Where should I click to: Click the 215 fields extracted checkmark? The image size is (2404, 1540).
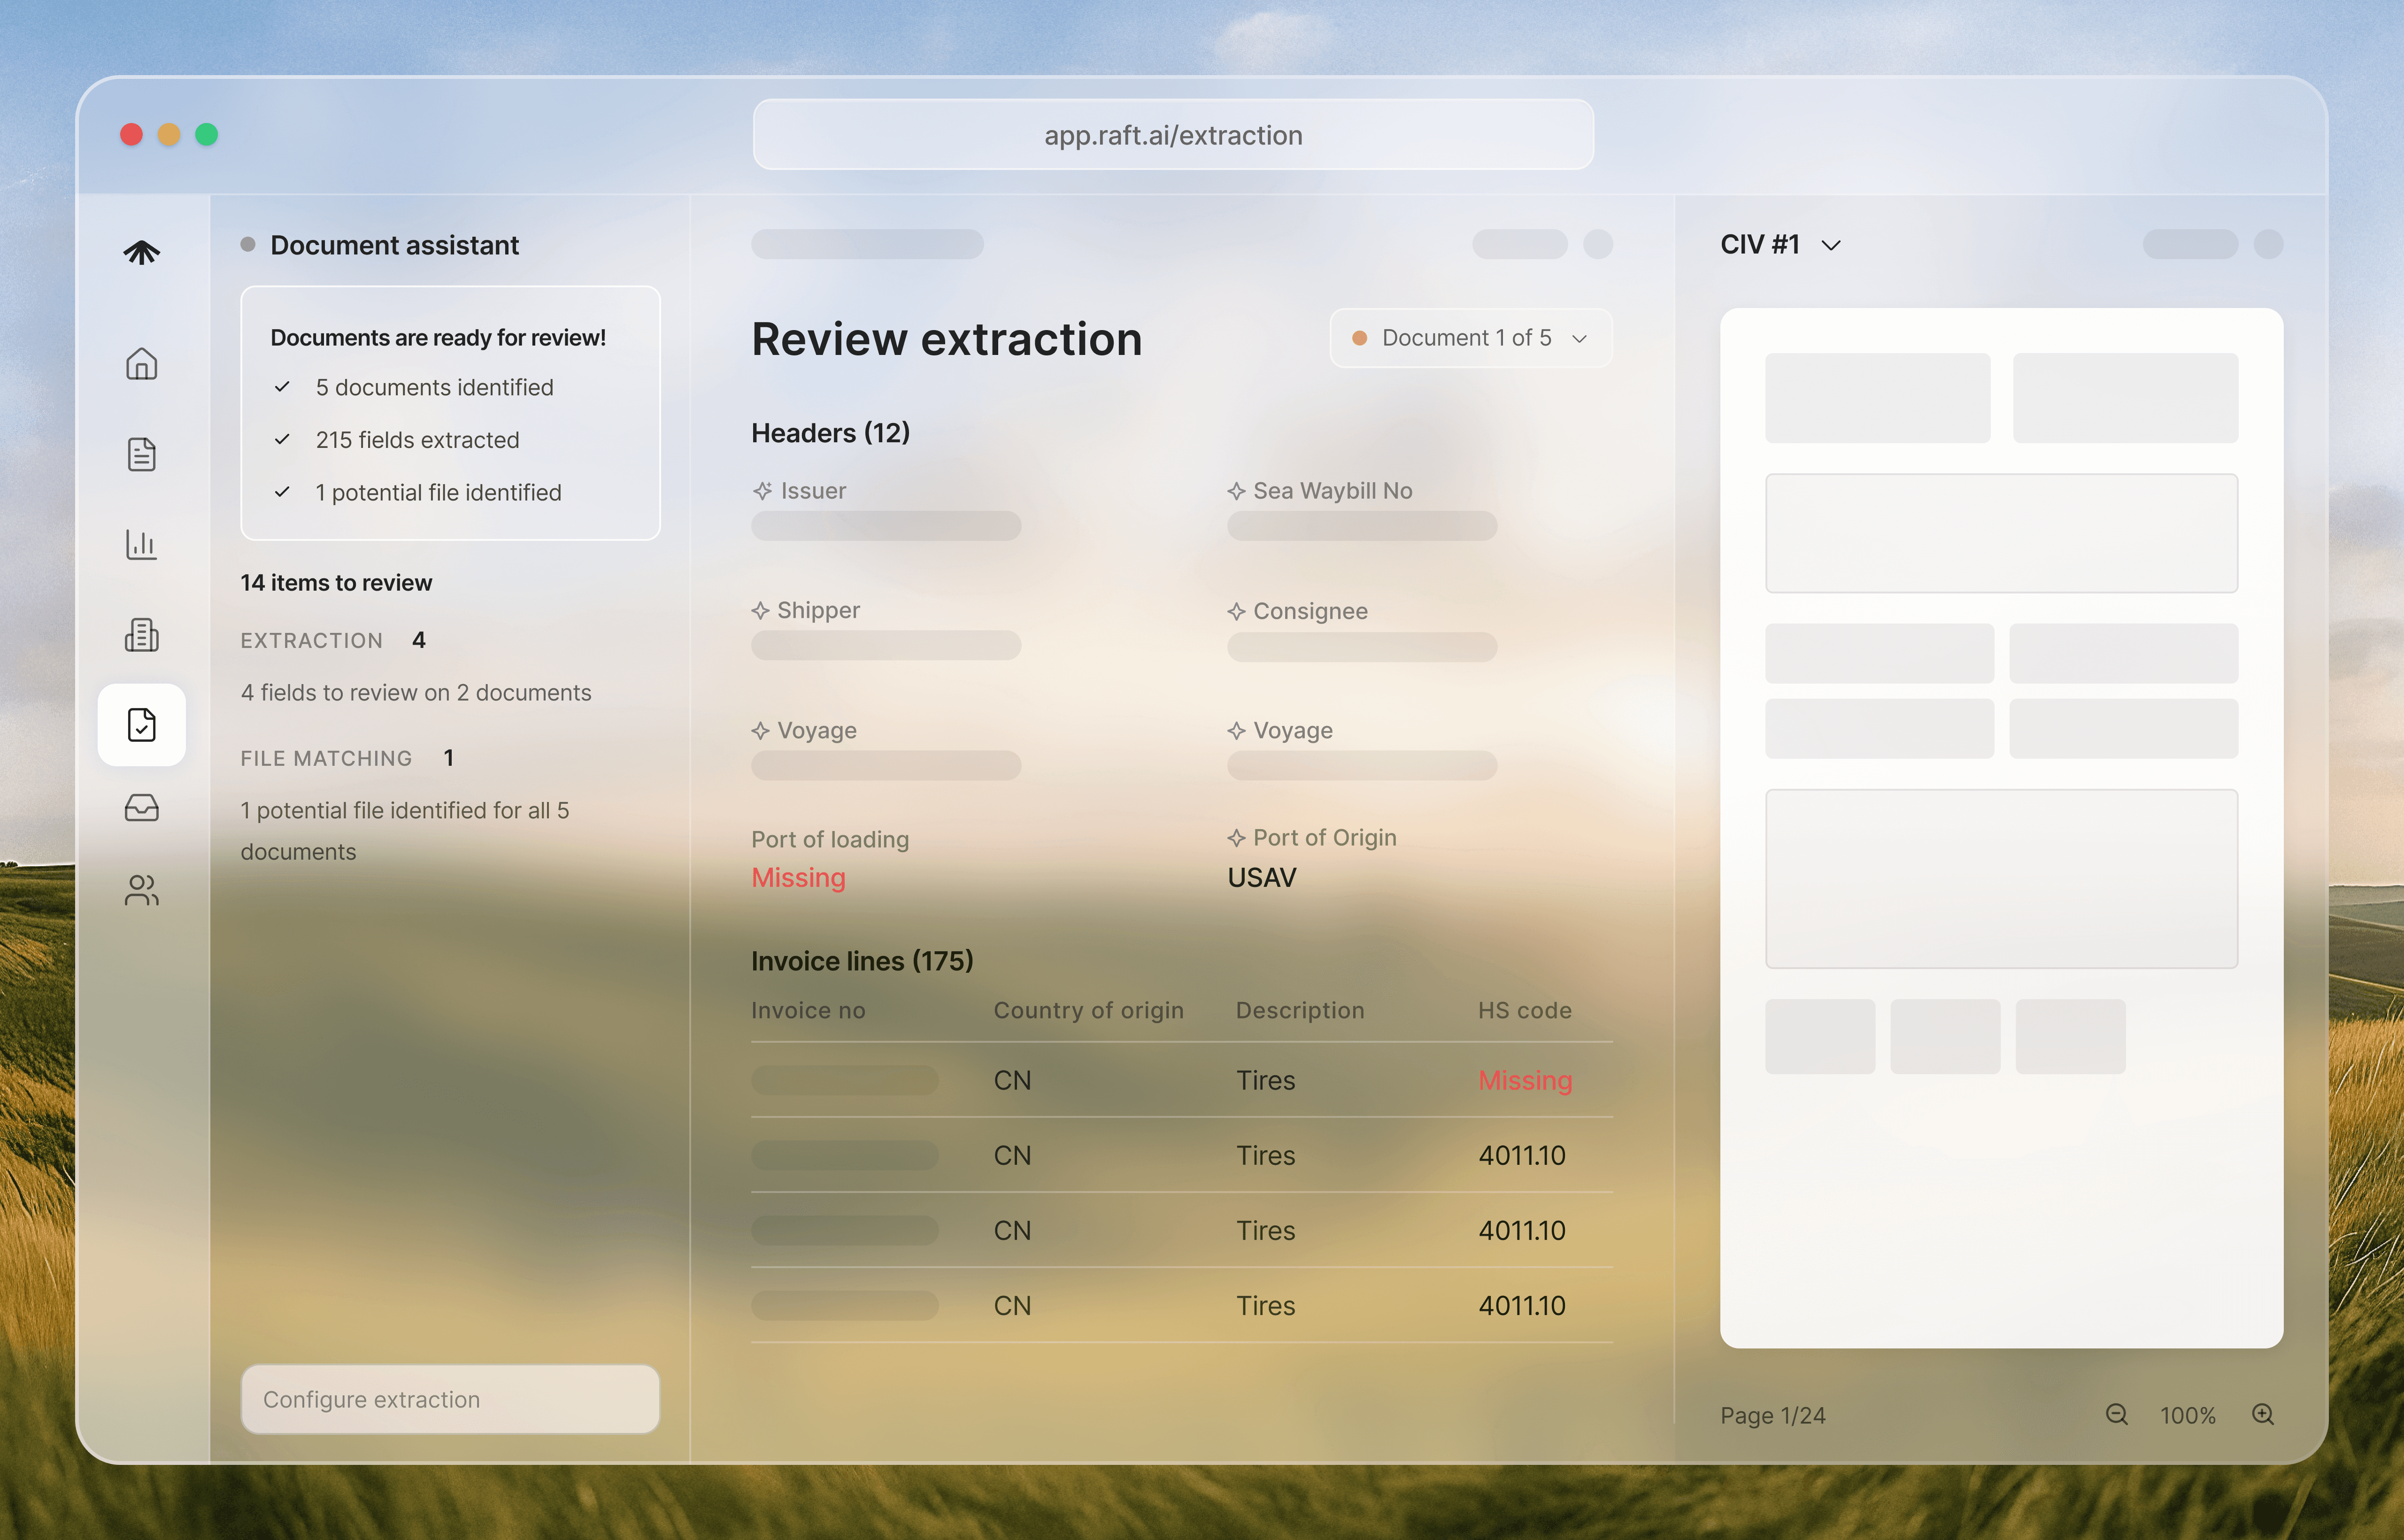(x=282, y=440)
